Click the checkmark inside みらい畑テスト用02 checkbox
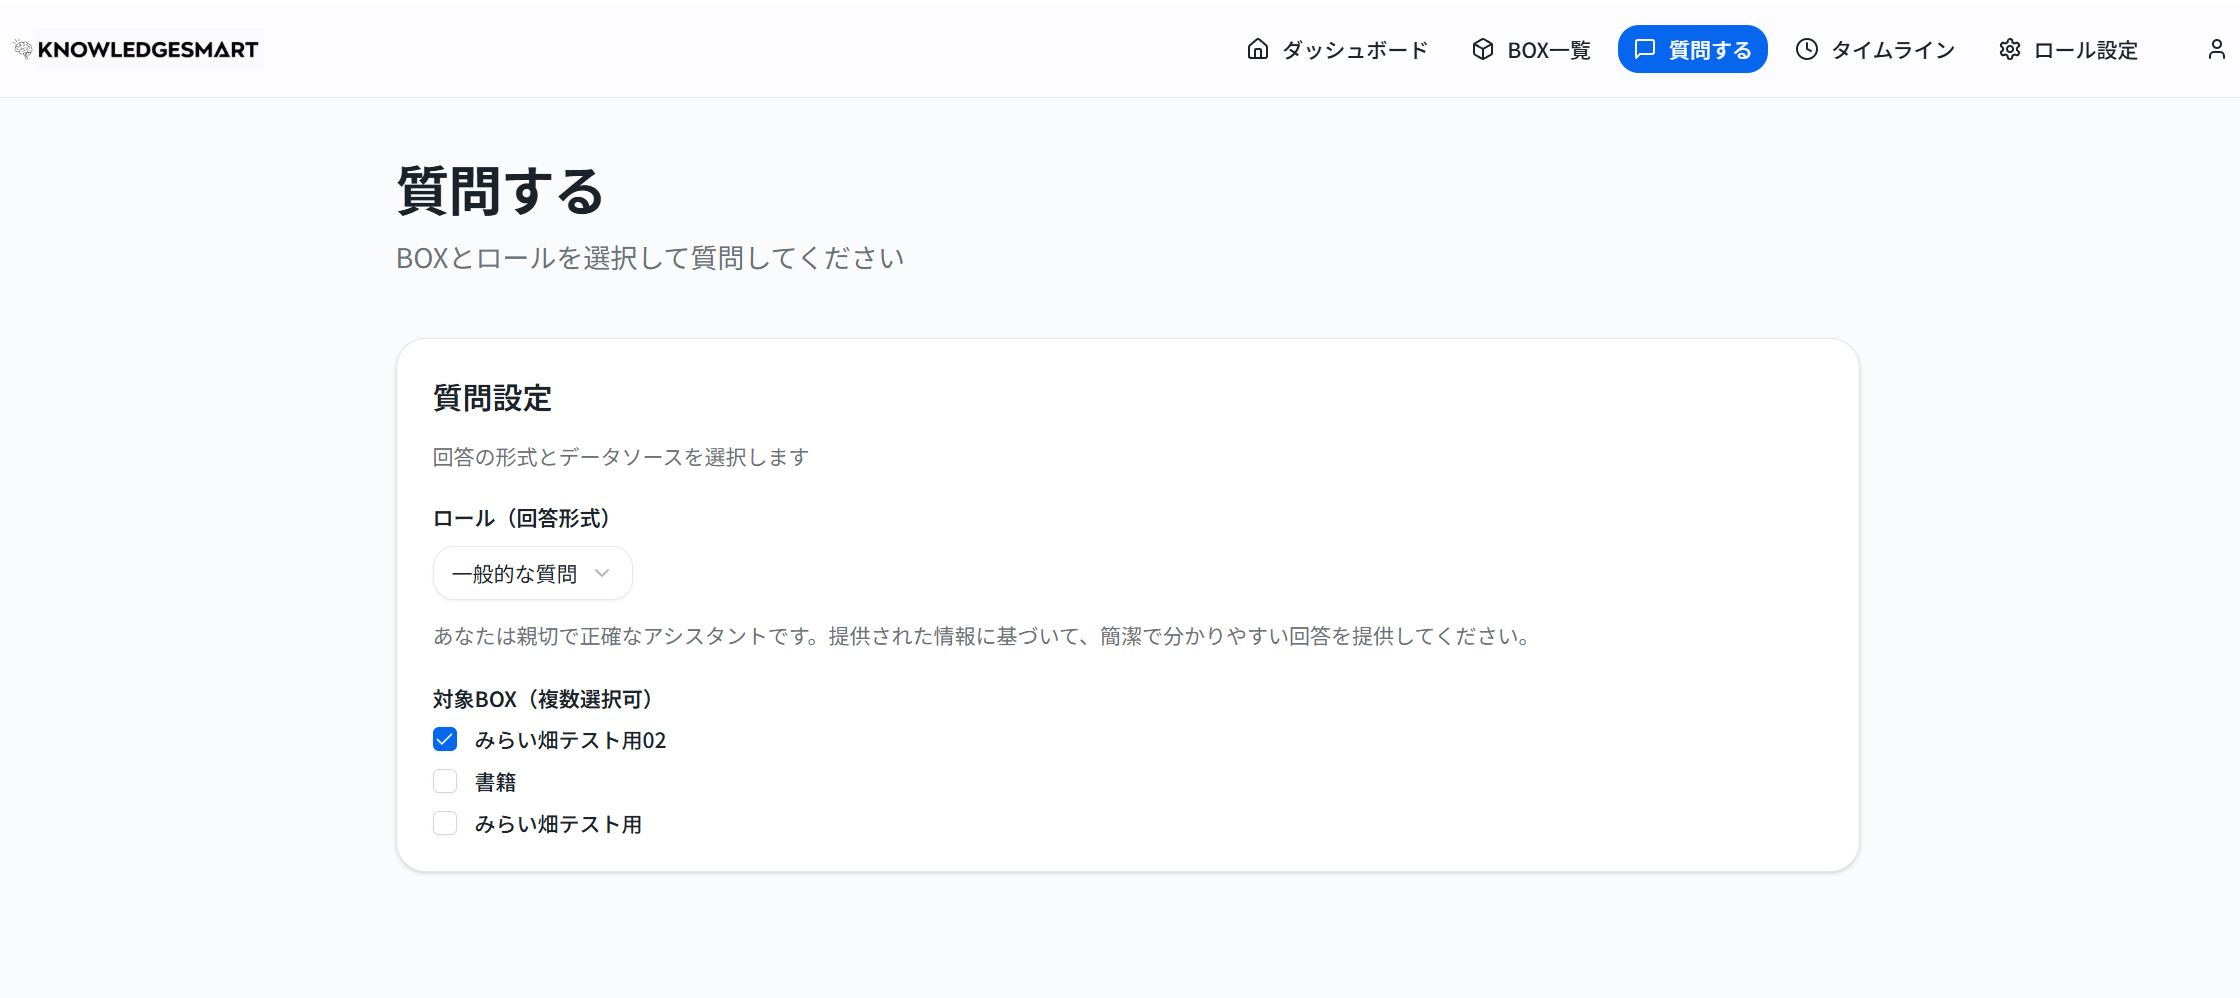2240x998 pixels. click(445, 740)
